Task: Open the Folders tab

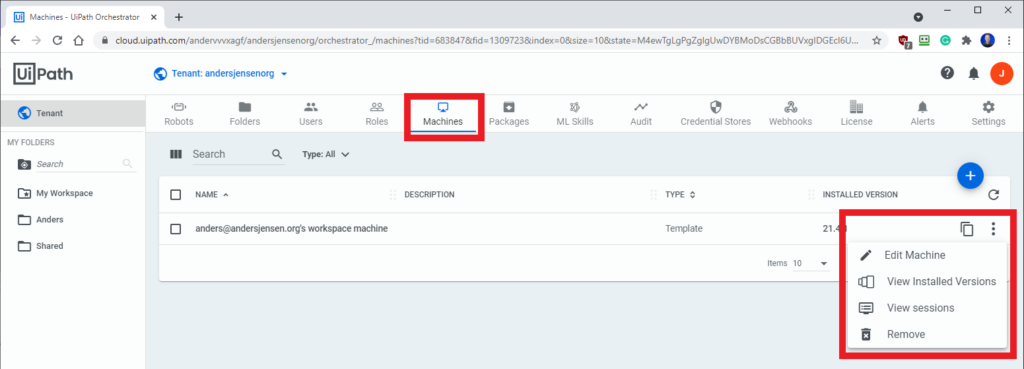Action: [x=245, y=114]
